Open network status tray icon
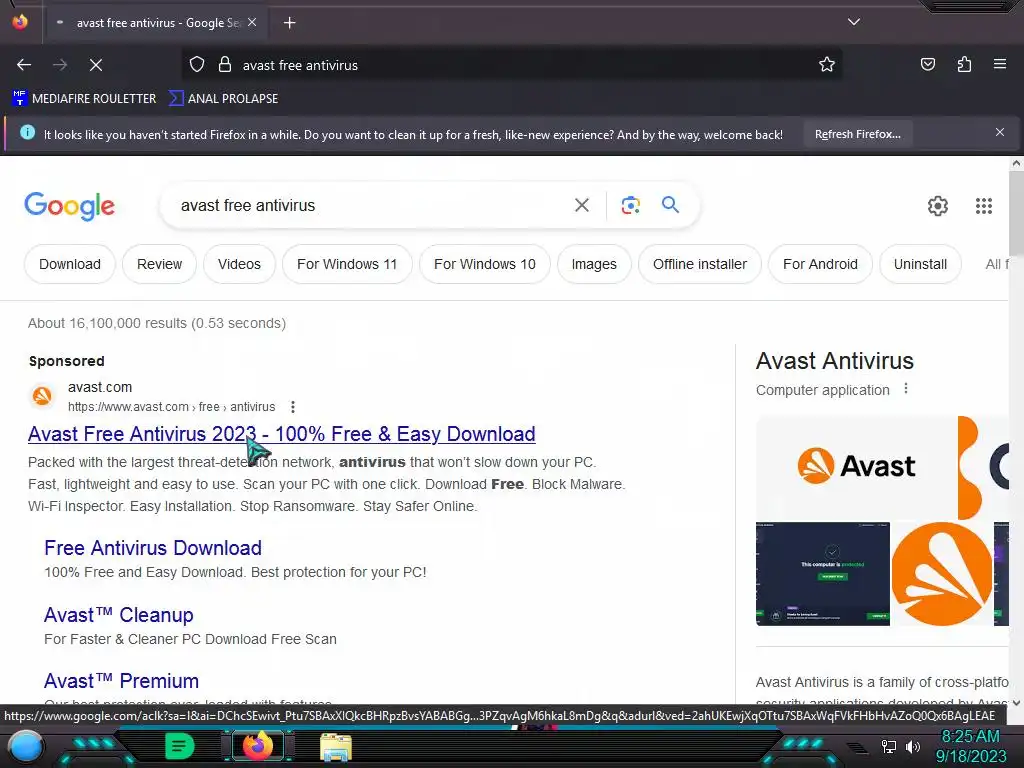Viewport: 1024px width, 768px height. tap(889, 746)
